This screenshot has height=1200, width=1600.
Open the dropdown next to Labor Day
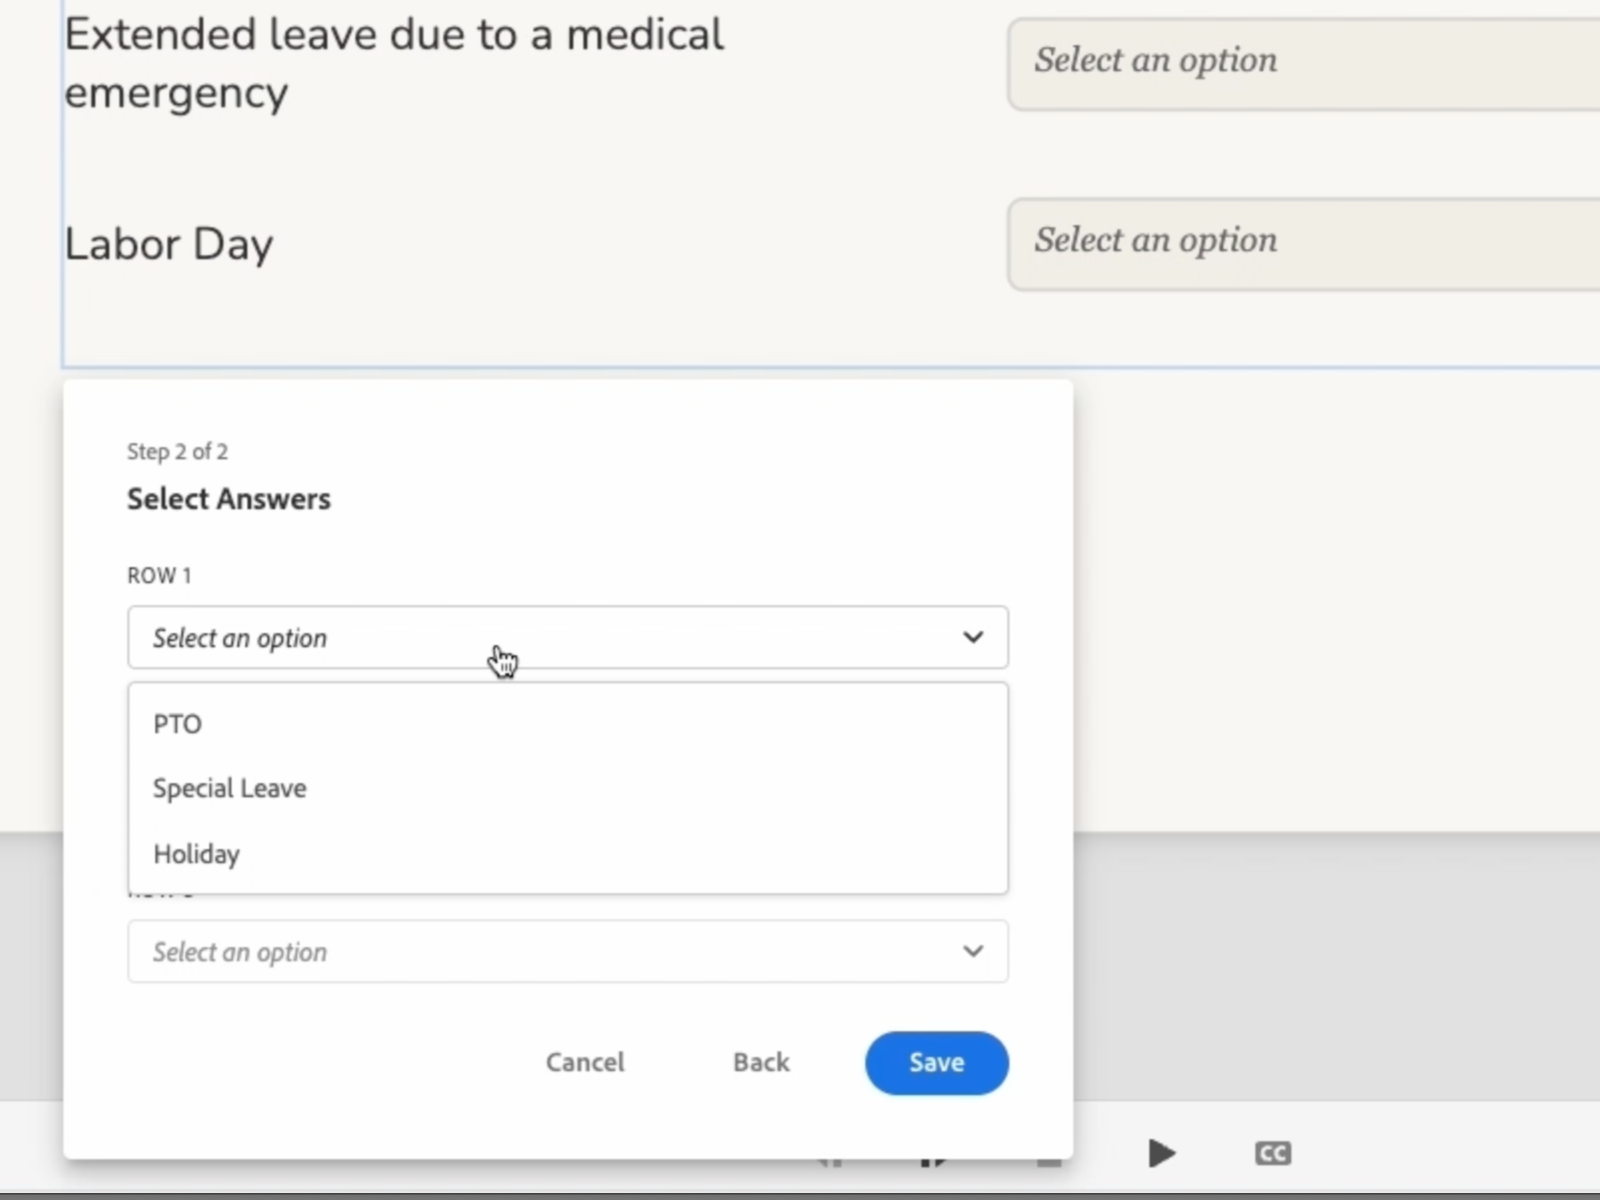pyautogui.click(x=1300, y=242)
